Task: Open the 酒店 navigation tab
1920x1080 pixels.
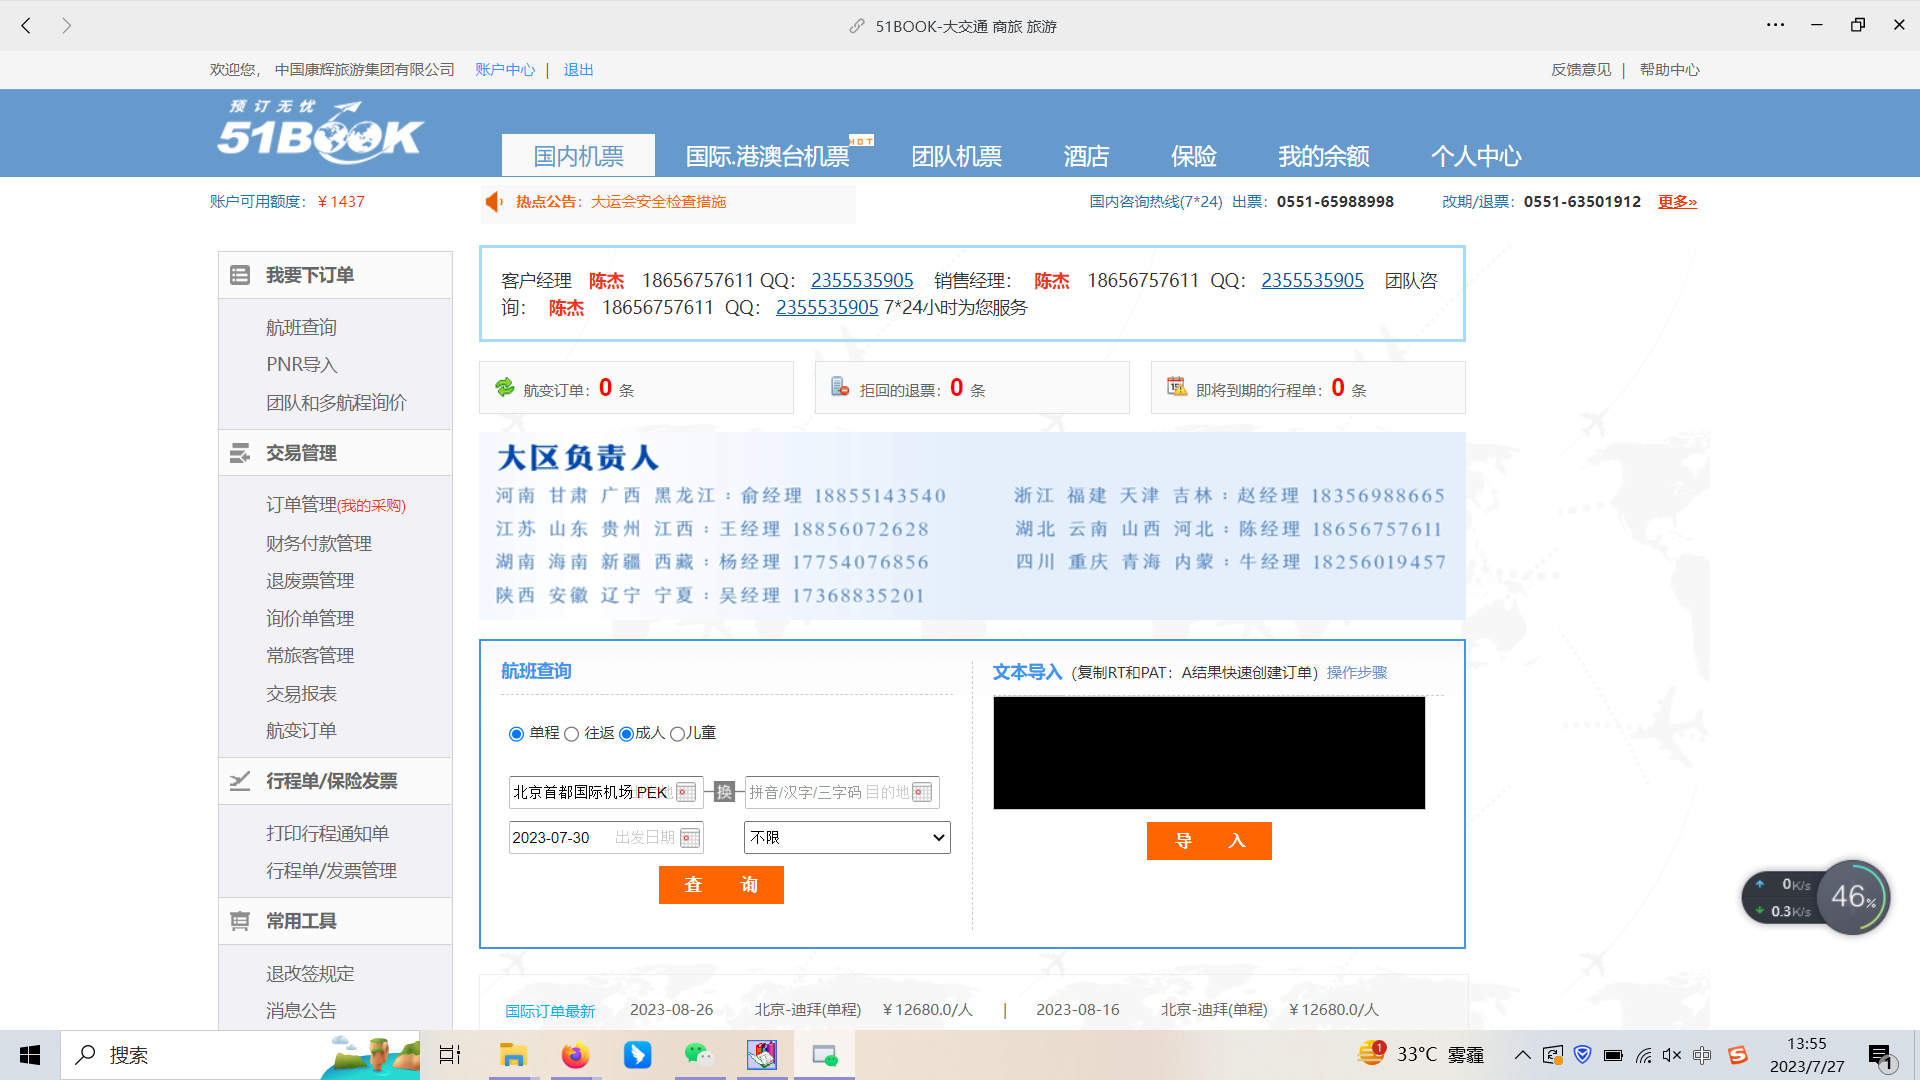Action: point(1086,156)
